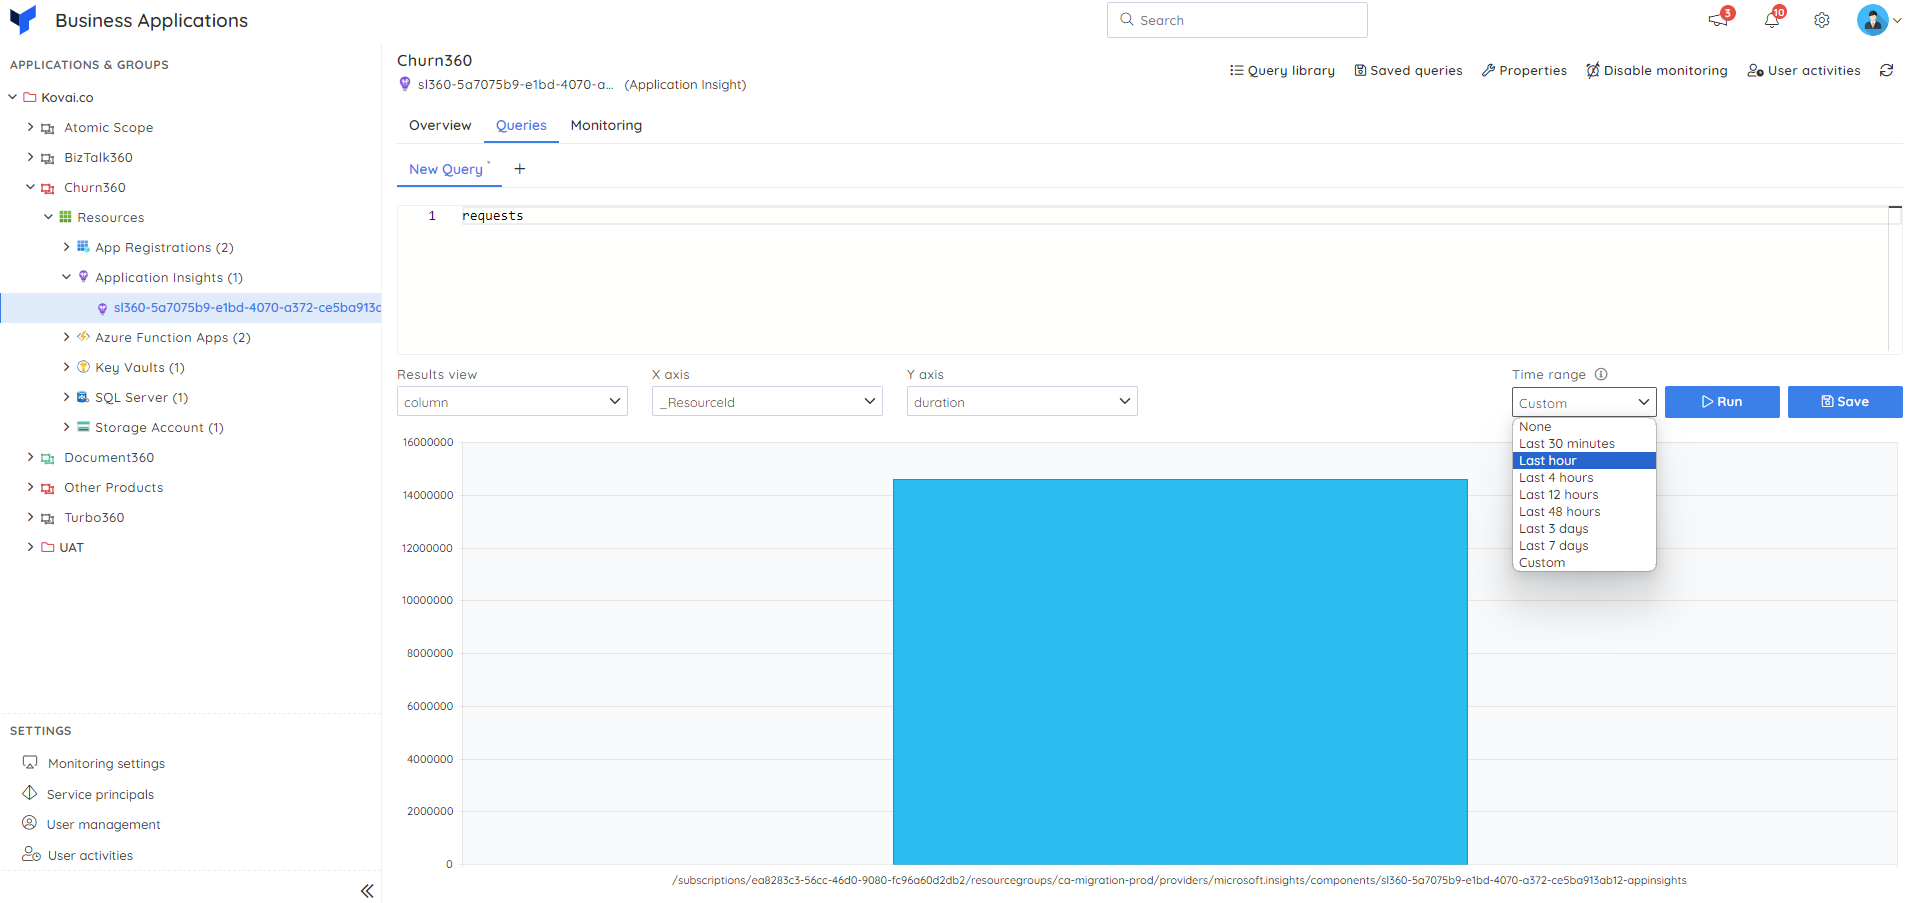Switch to the Monitoring tab
The image size is (1918, 903).
coord(606,125)
